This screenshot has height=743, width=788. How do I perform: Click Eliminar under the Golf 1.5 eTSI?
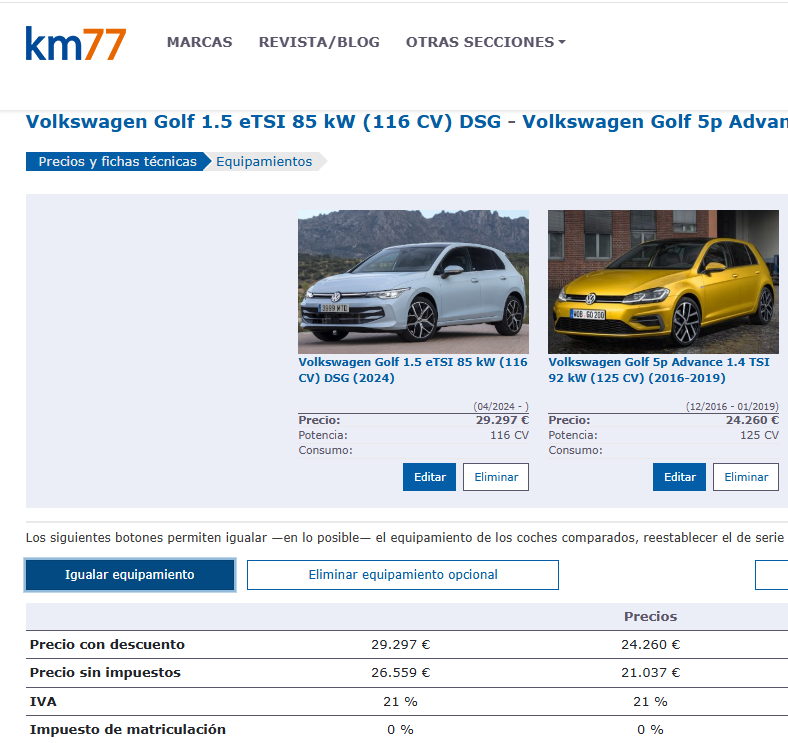pyautogui.click(x=496, y=477)
